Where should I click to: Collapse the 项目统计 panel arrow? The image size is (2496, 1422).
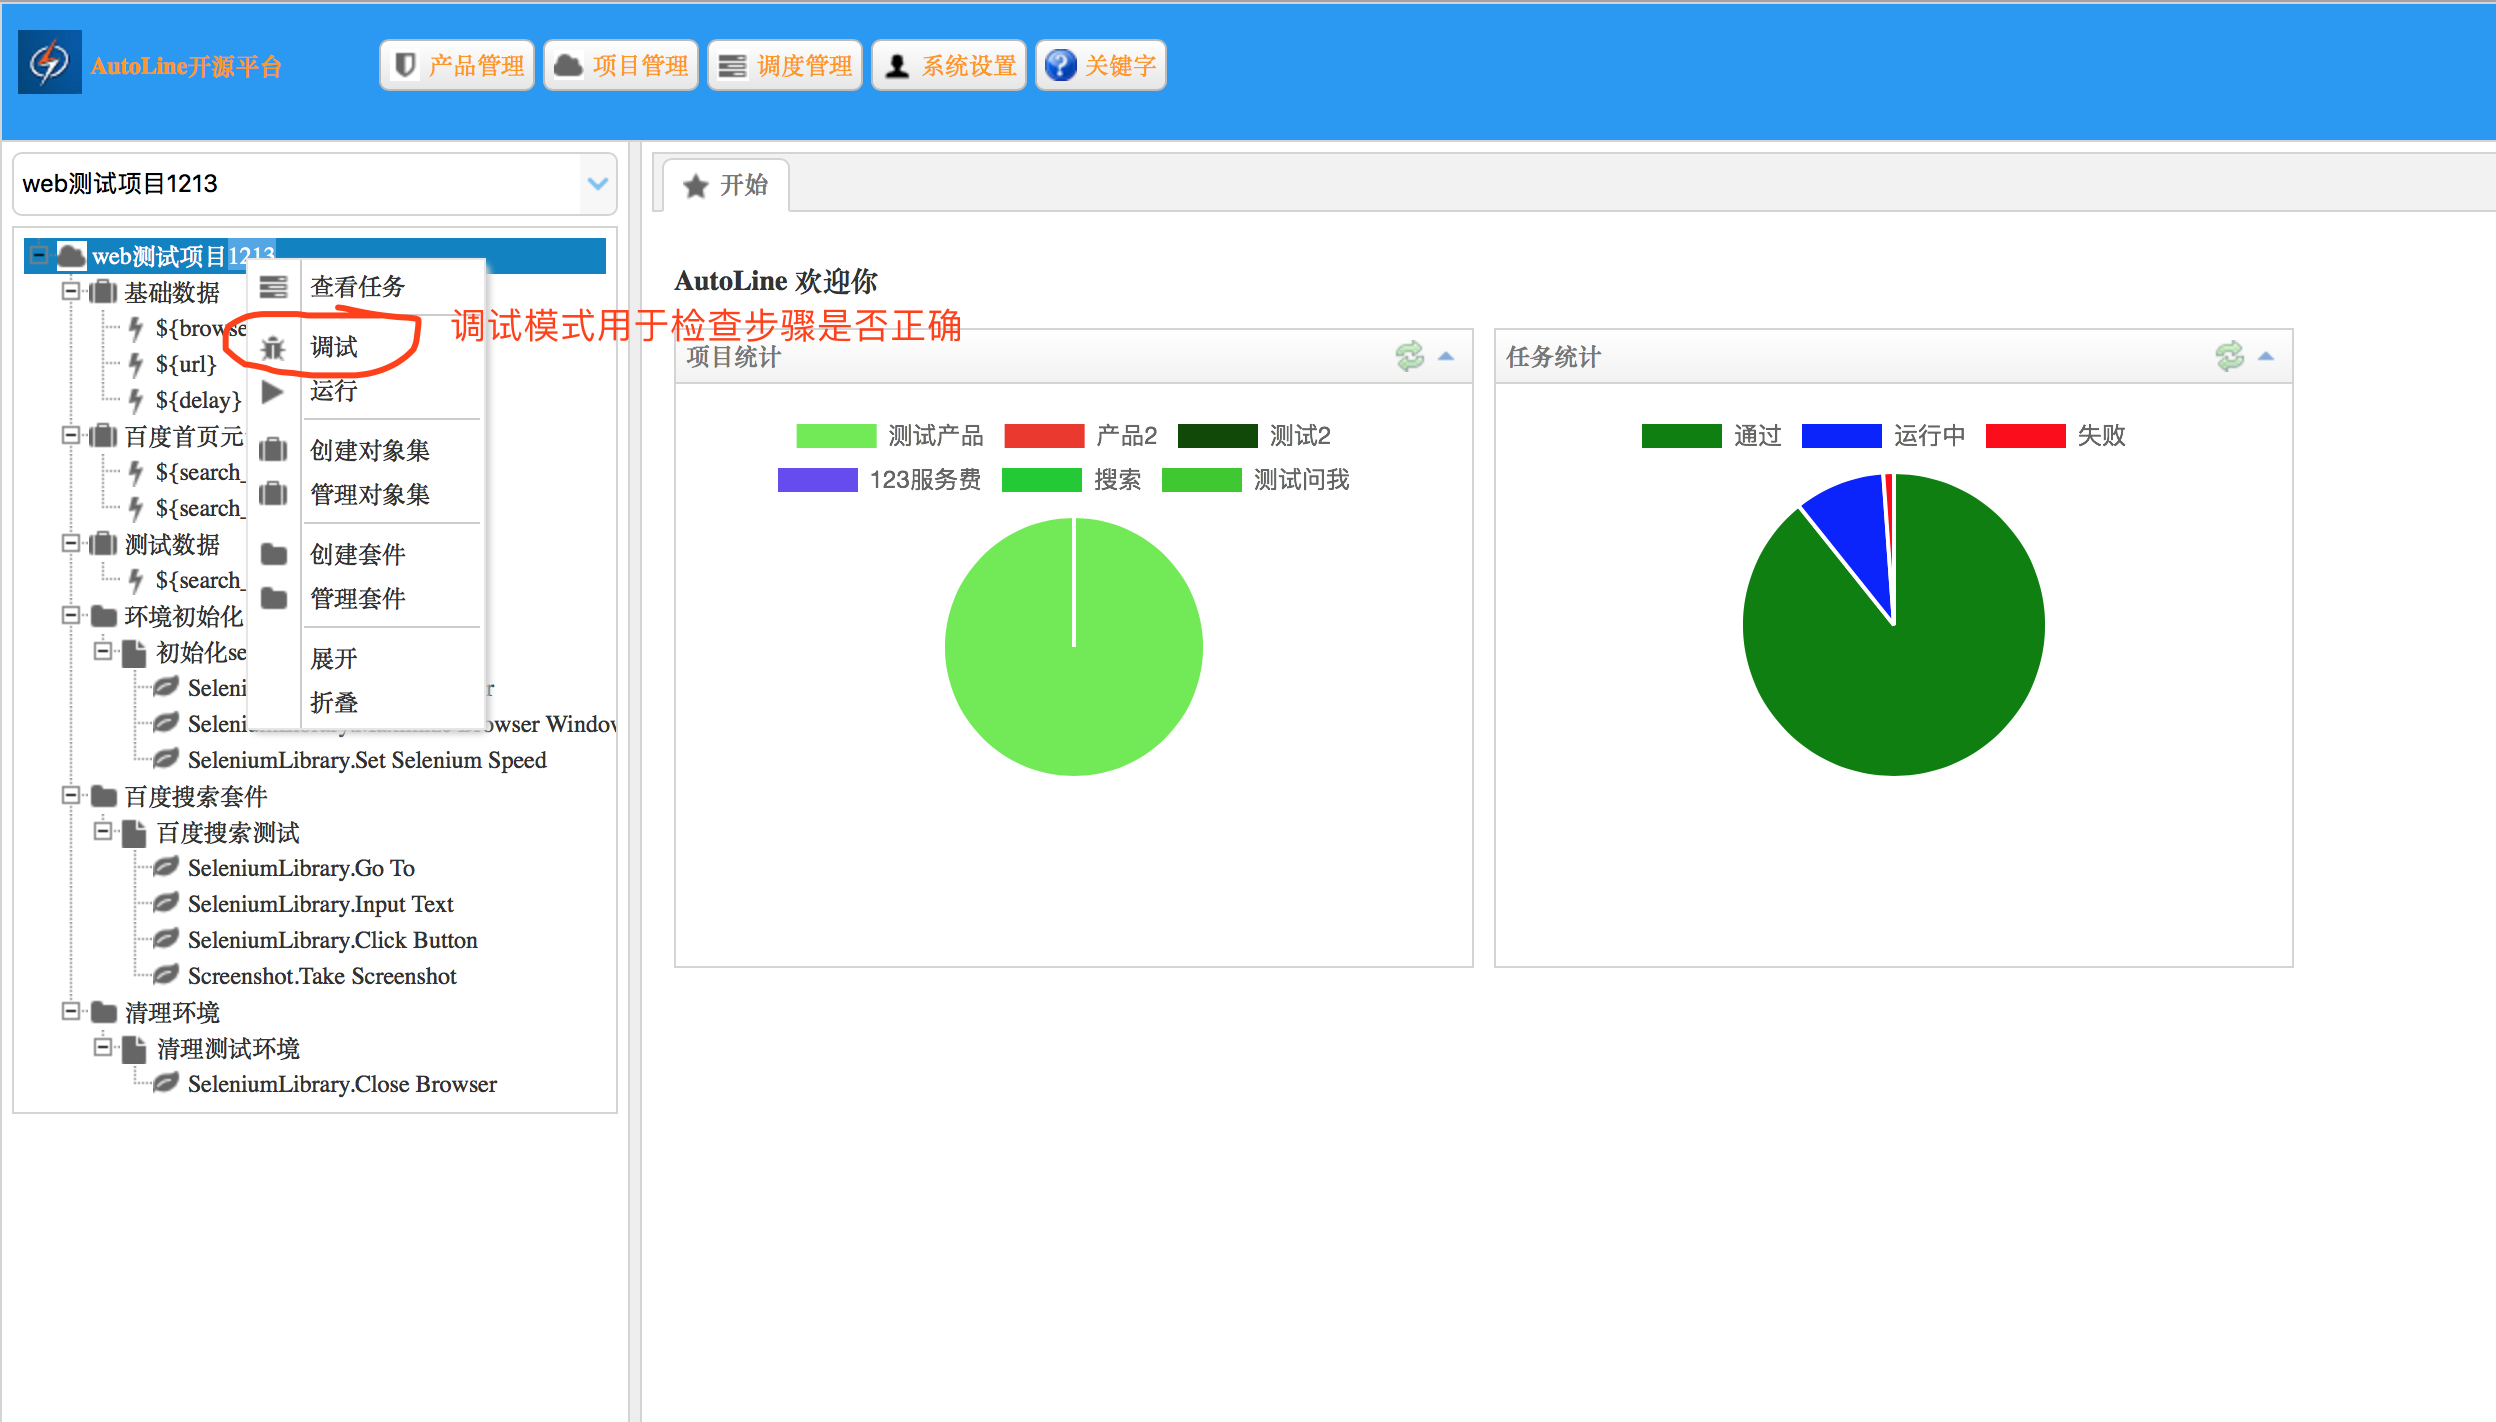1446,357
